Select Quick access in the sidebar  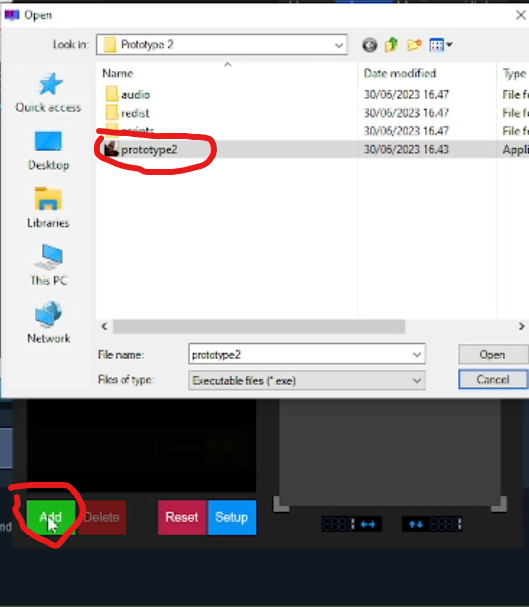click(48, 93)
